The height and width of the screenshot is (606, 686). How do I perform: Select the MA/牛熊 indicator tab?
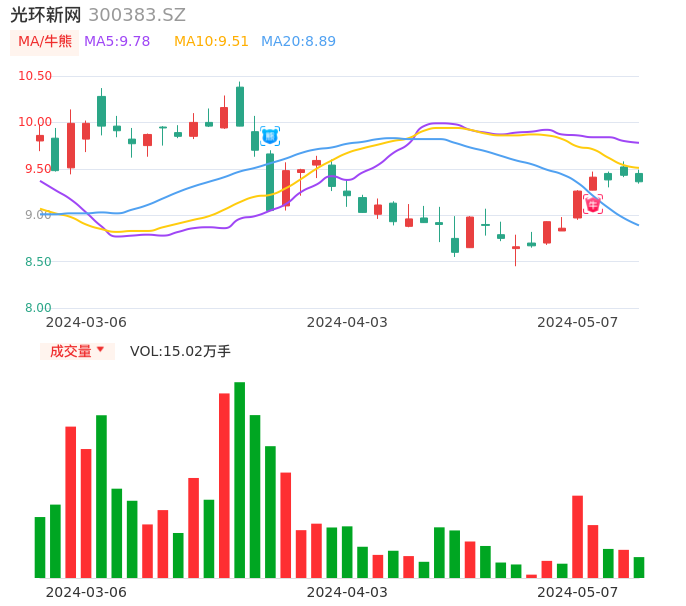pyautogui.click(x=45, y=42)
